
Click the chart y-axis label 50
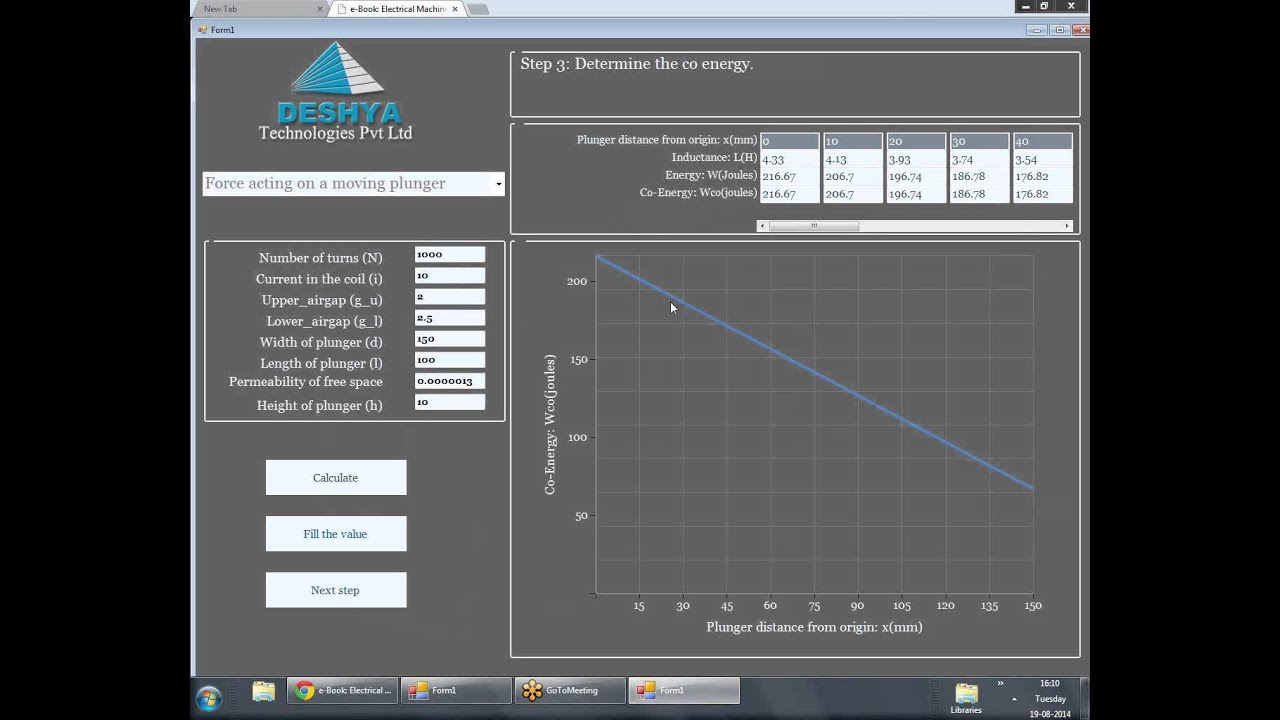pos(580,516)
